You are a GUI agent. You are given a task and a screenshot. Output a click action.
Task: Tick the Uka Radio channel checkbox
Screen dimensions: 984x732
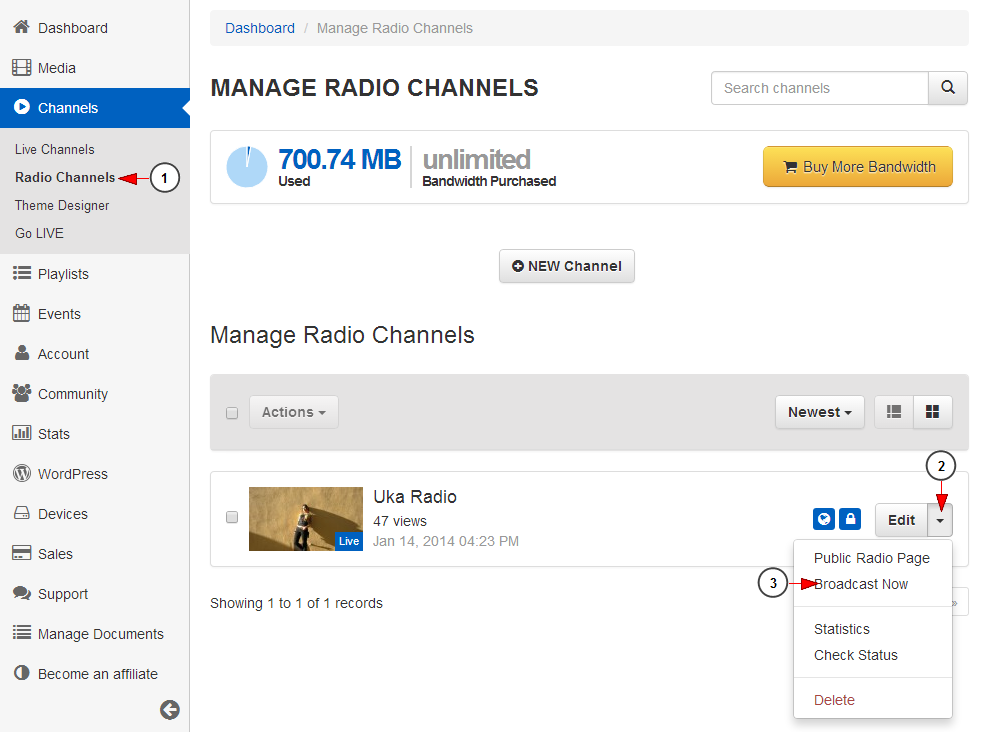pos(232,517)
